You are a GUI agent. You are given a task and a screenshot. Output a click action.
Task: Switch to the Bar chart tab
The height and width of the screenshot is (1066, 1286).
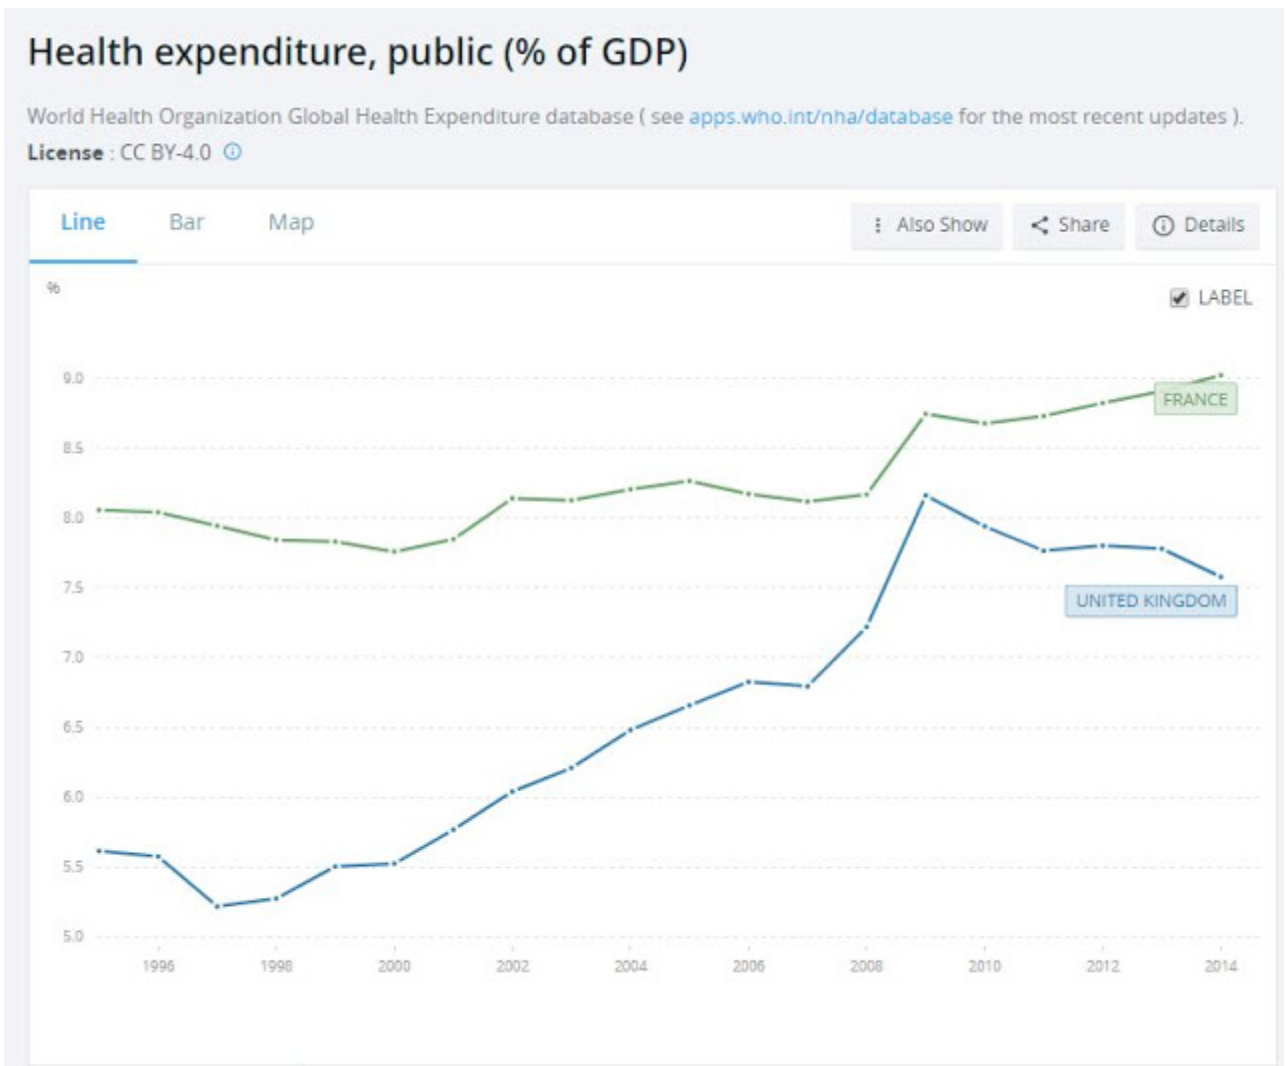click(x=187, y=222)
